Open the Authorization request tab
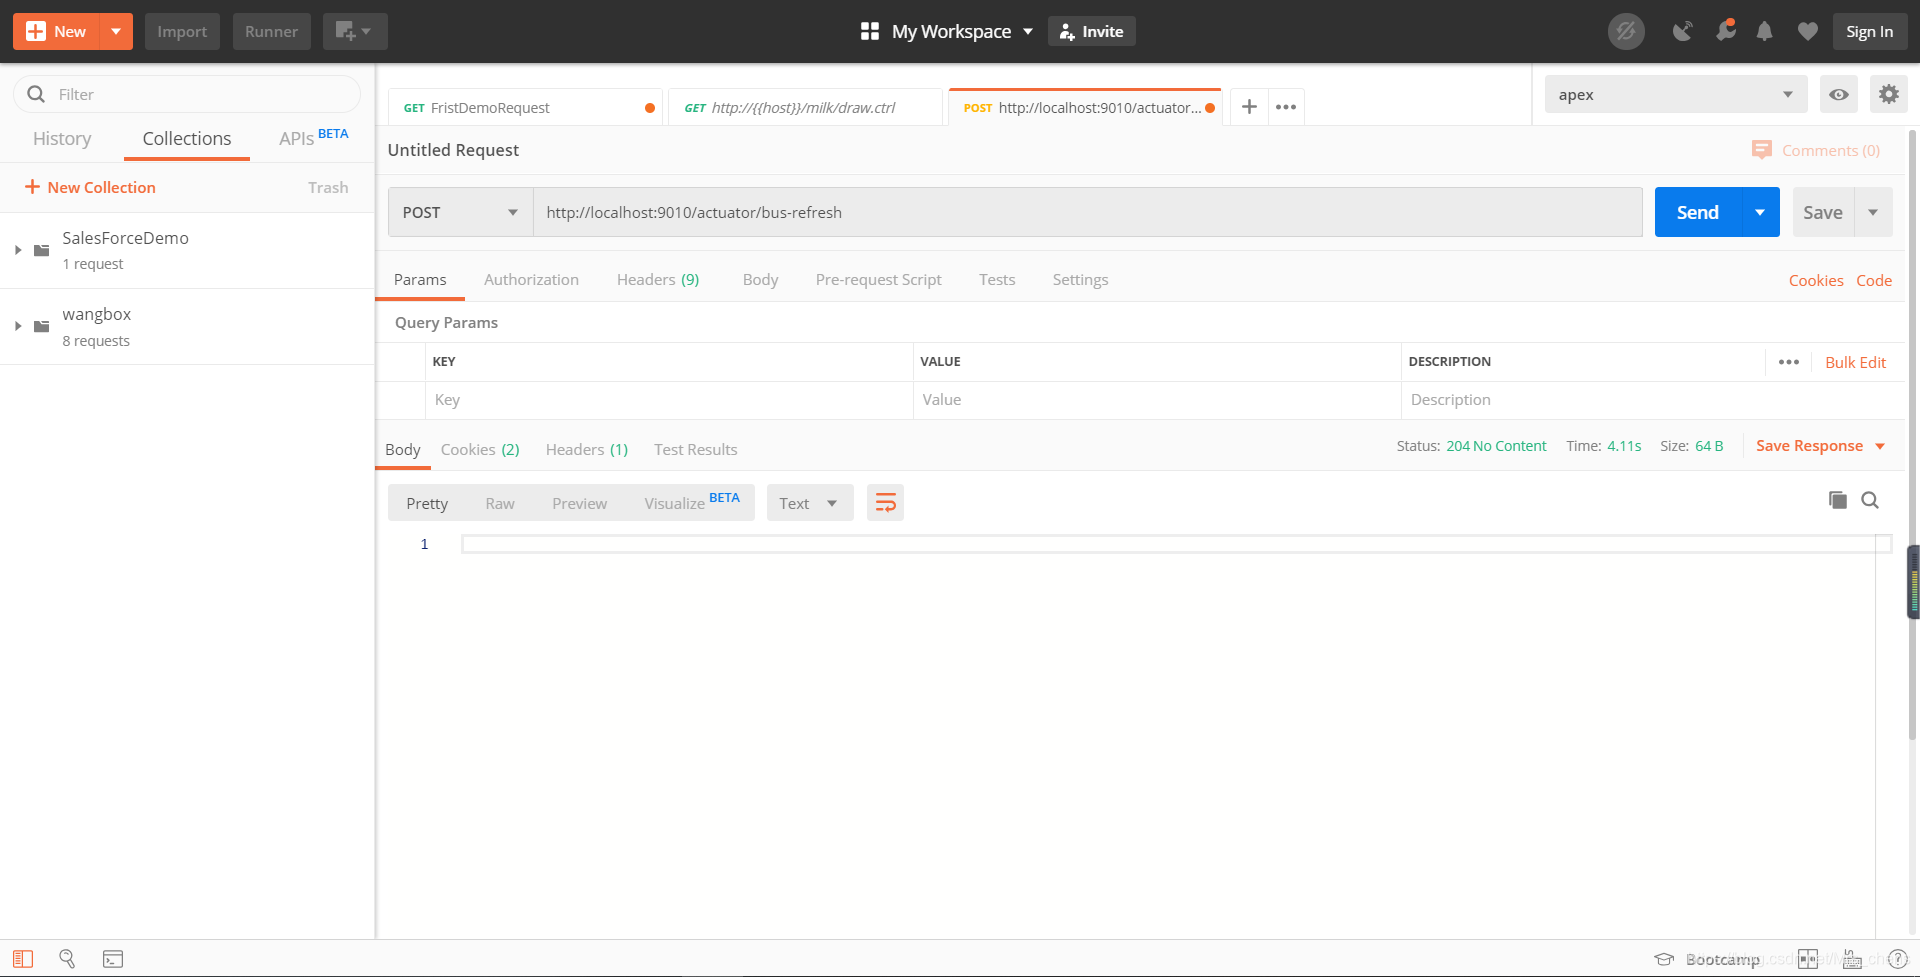The image size is (1920, 977). (x=531, y=280)
